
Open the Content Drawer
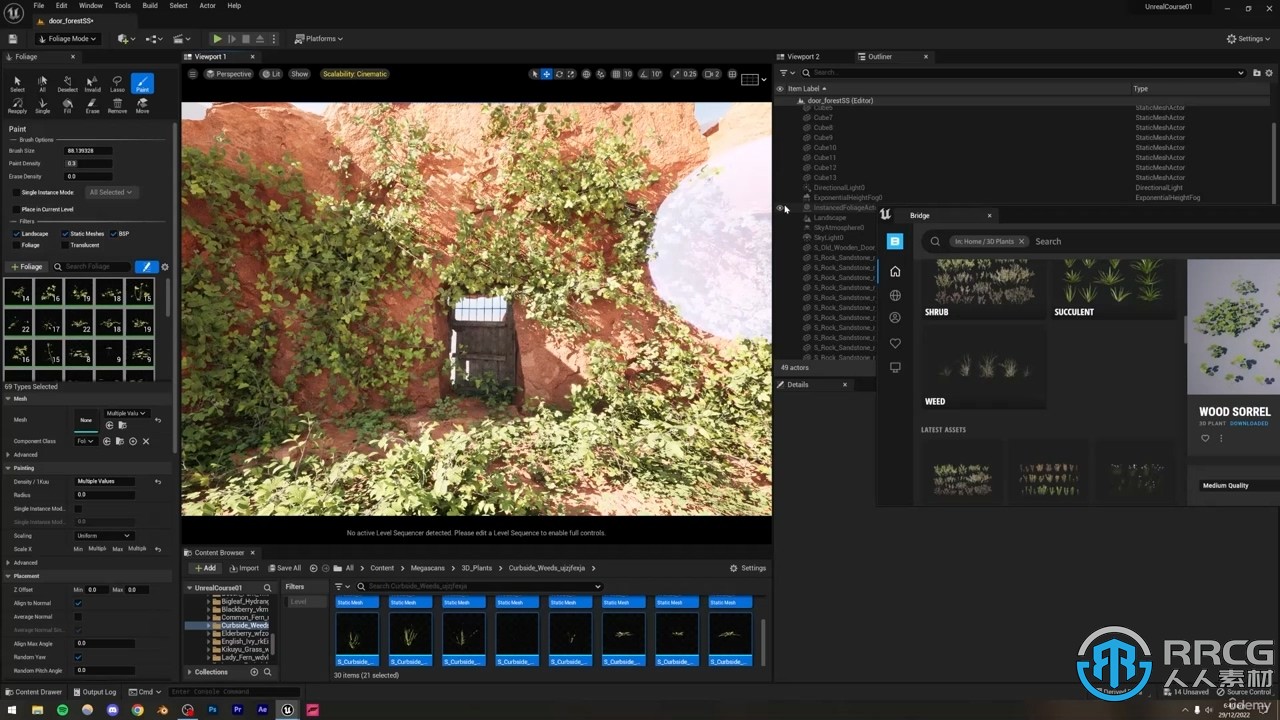[x=34, y=692]
